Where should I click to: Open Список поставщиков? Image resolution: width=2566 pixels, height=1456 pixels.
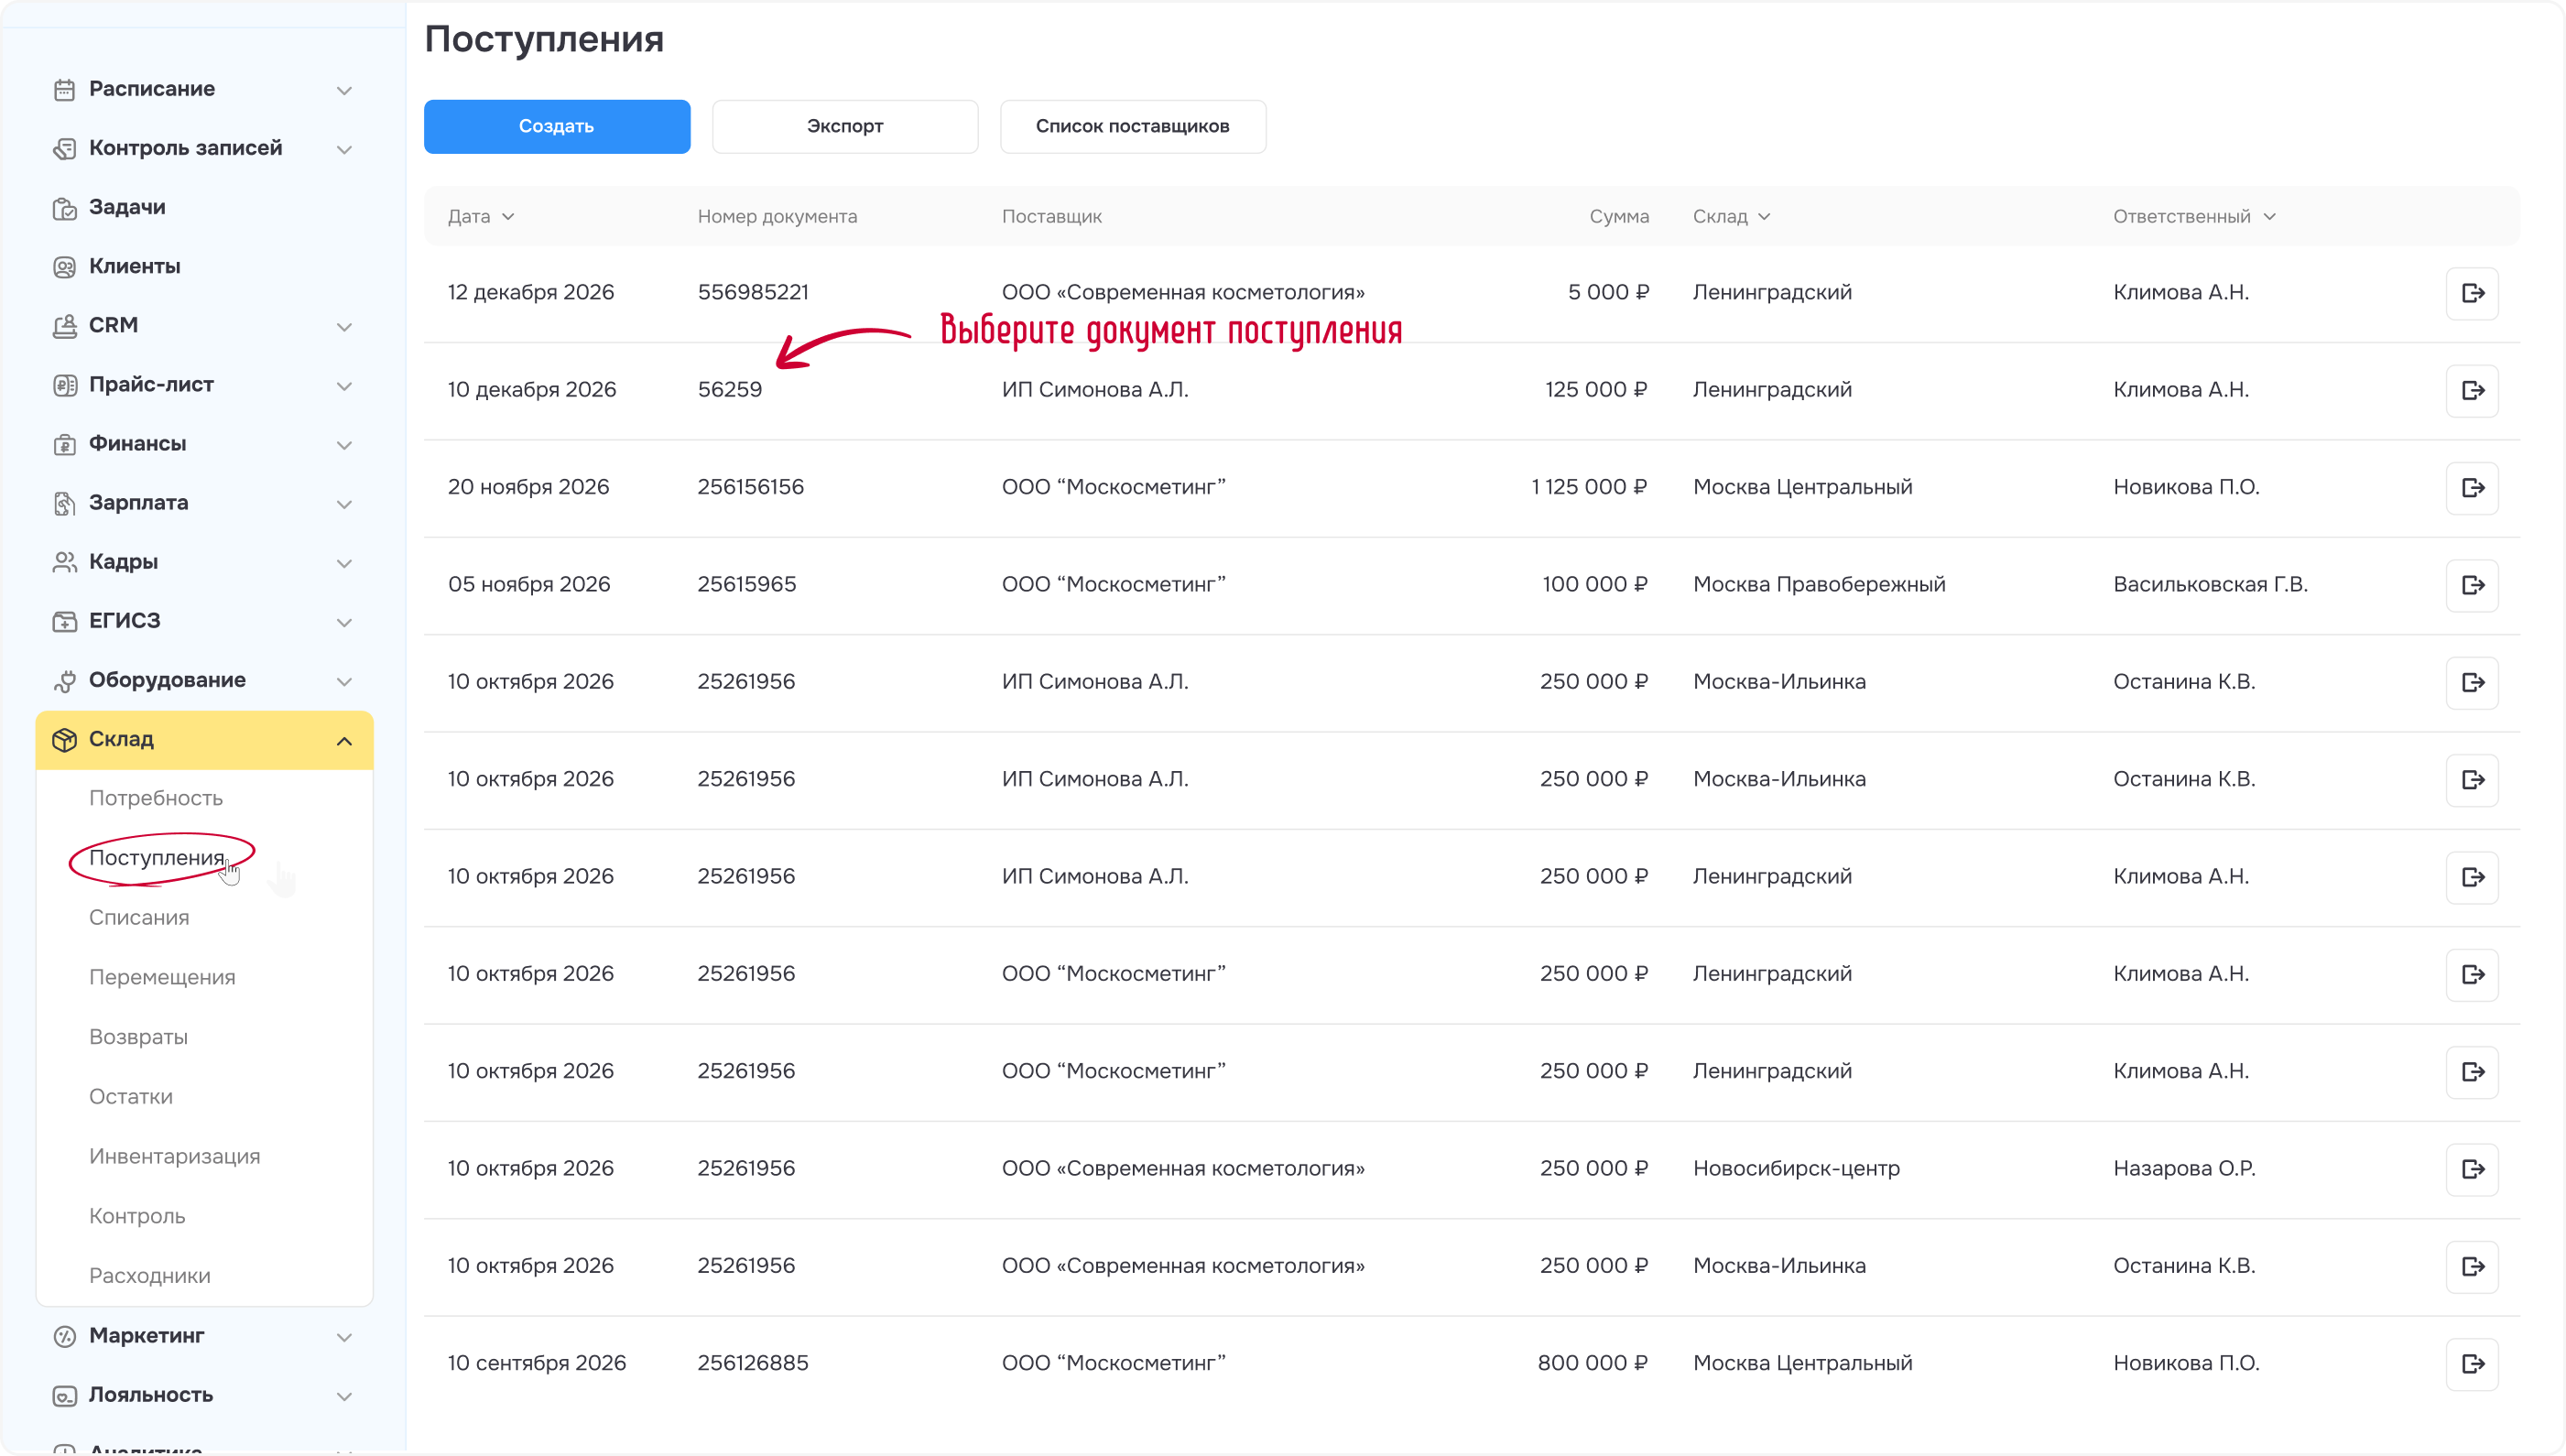coord(1133,126)
